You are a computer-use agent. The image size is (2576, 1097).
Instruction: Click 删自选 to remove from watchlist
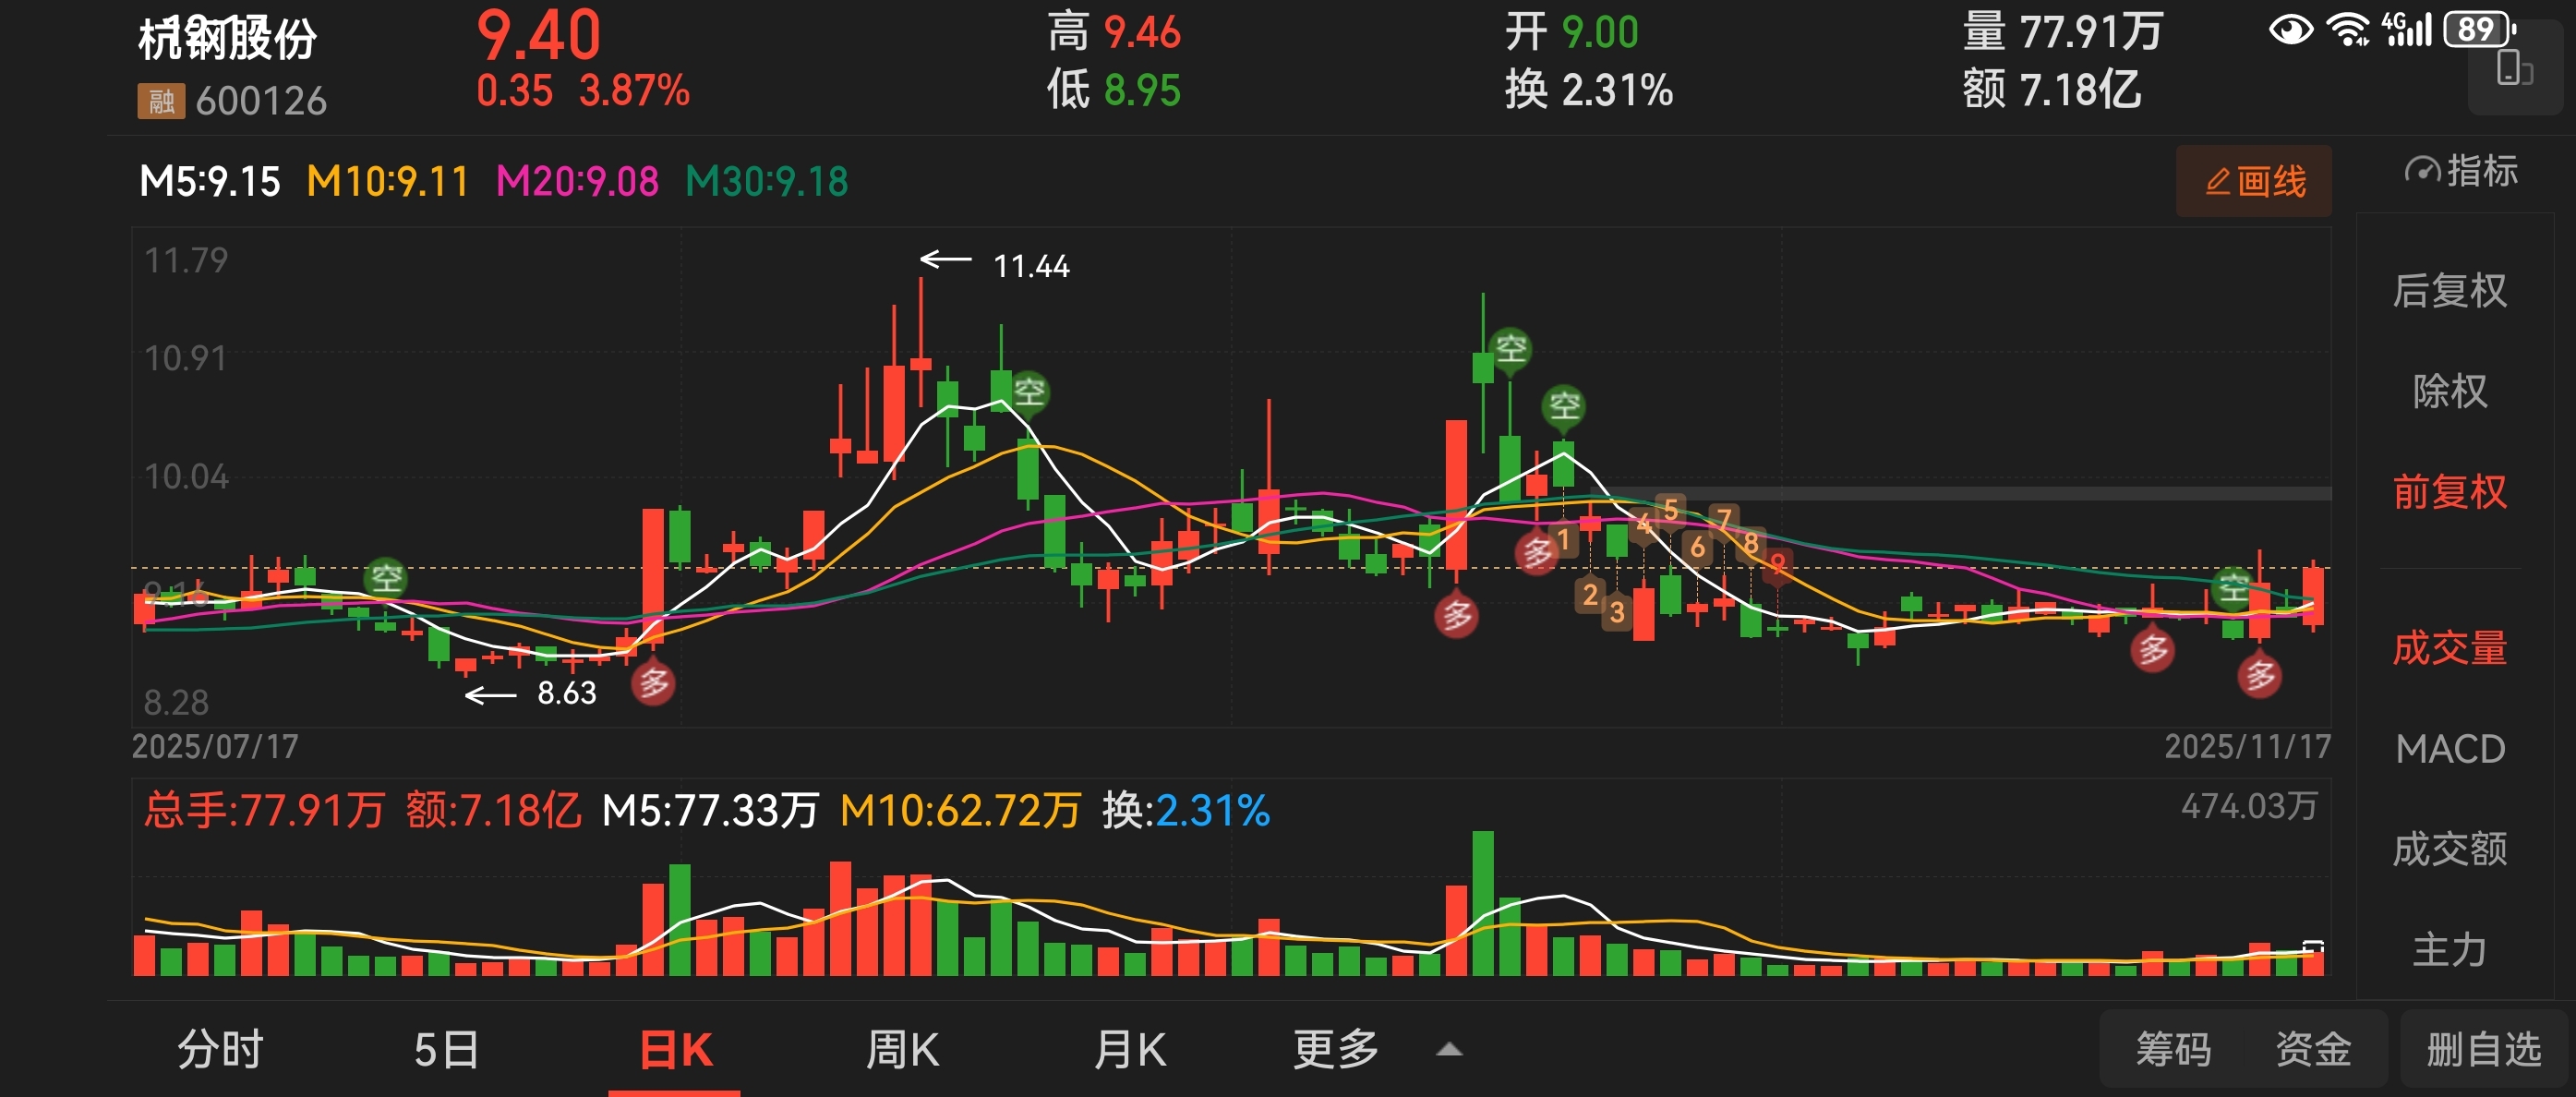pyautogui.click(x=2484, y=1050)
